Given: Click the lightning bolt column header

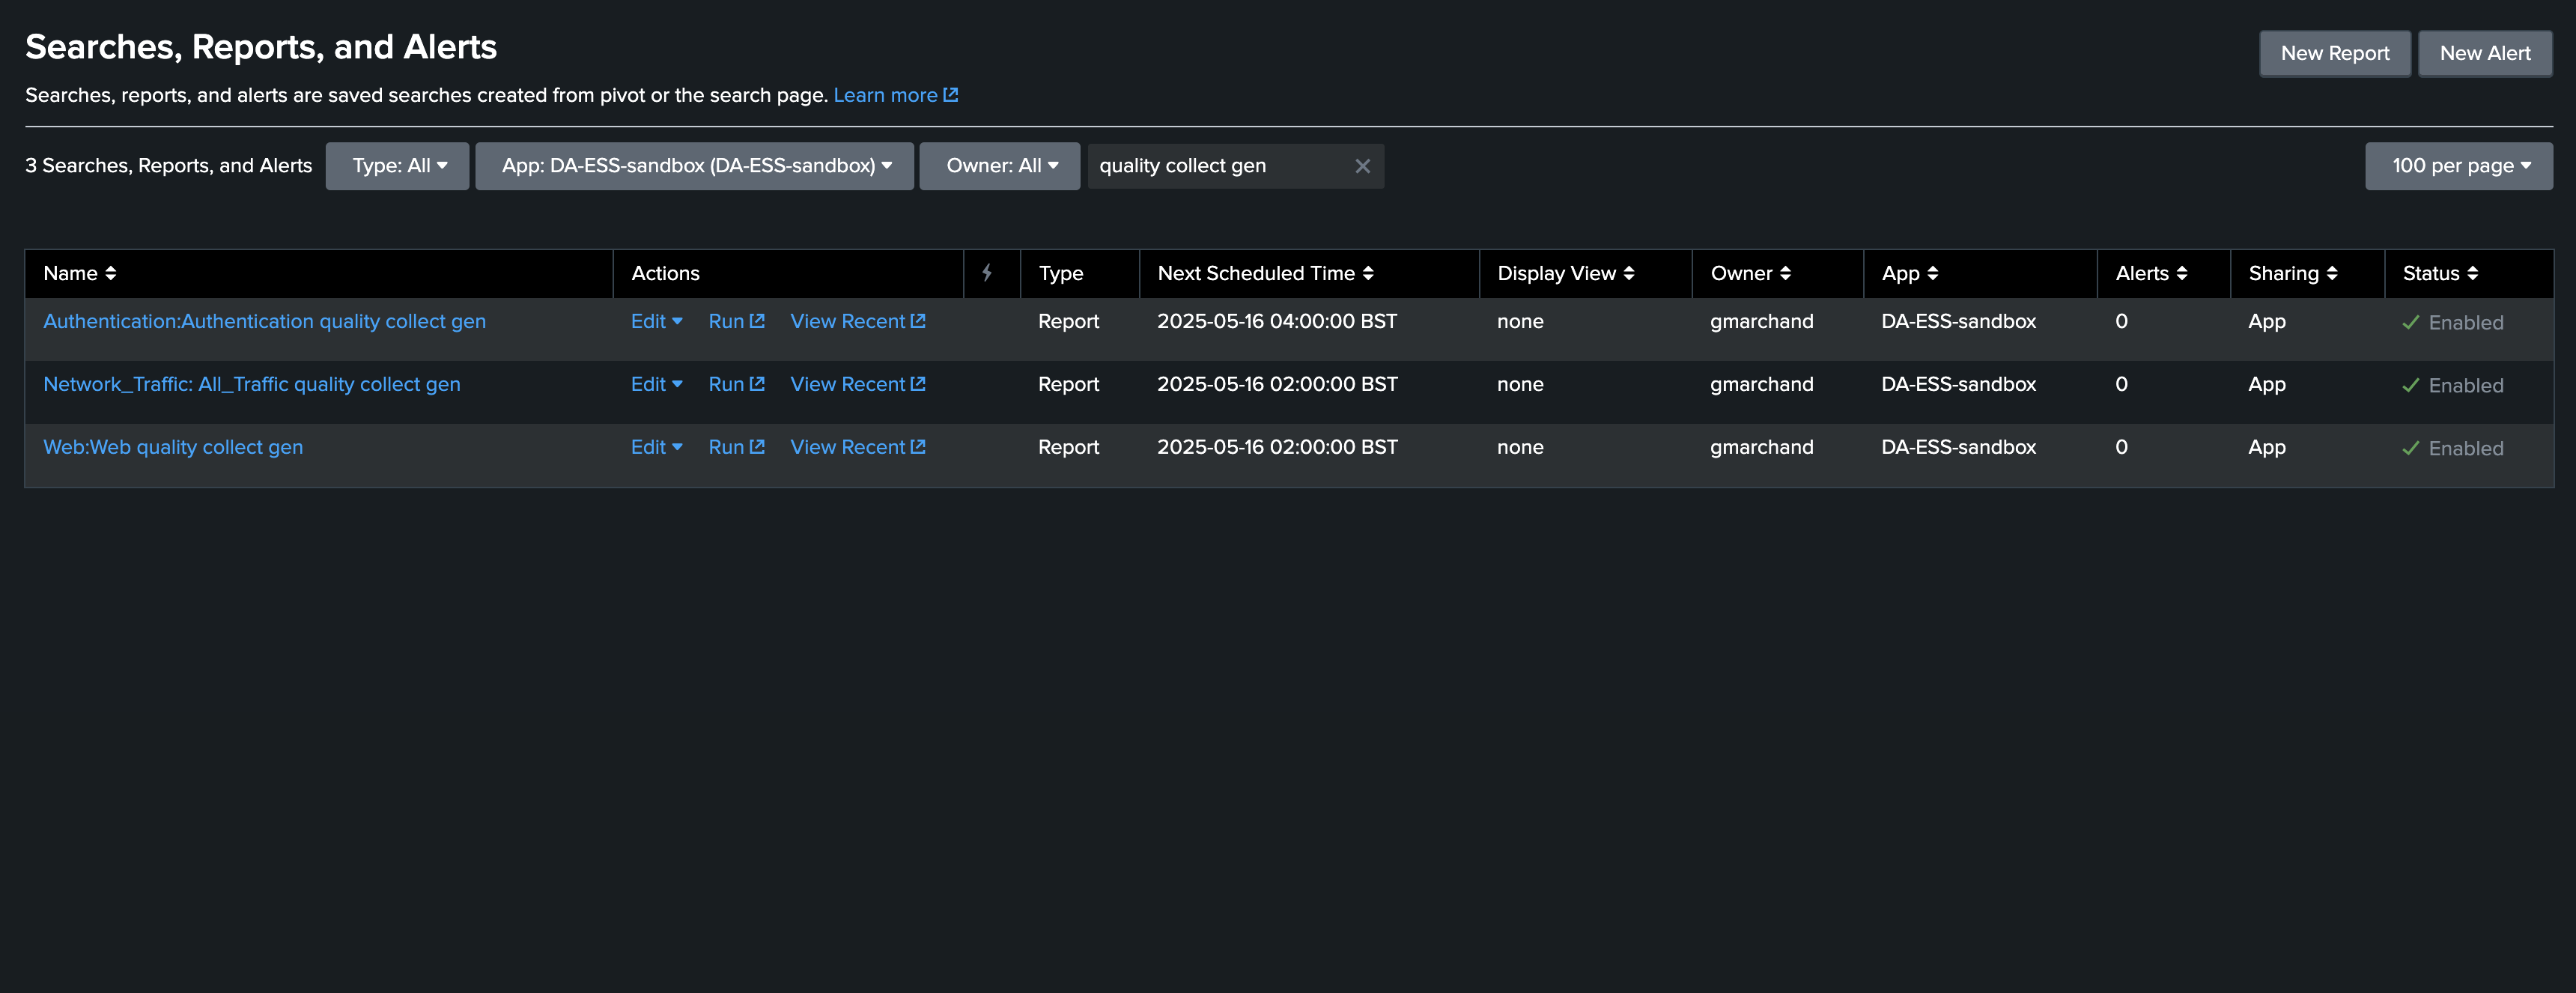Looking at the screenshot, I should pos(987,273).
